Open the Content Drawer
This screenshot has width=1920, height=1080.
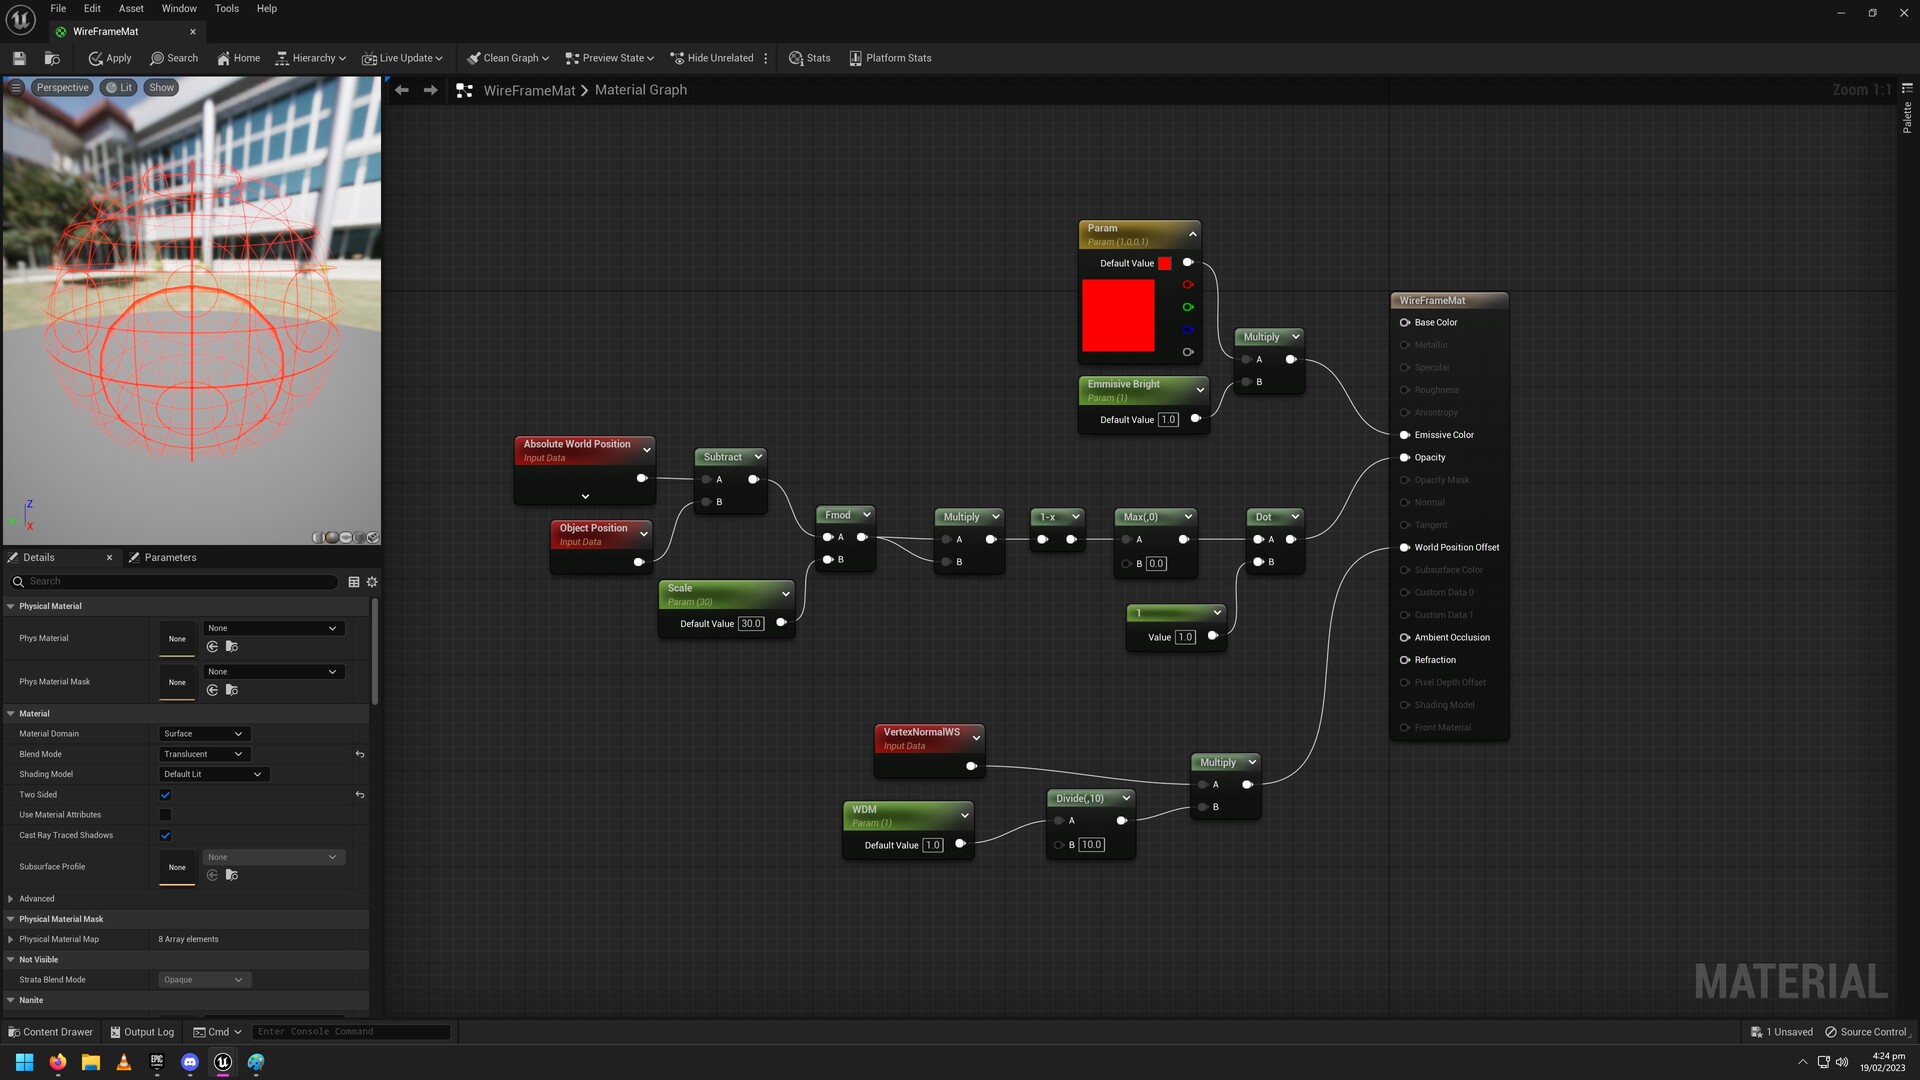50,1031
